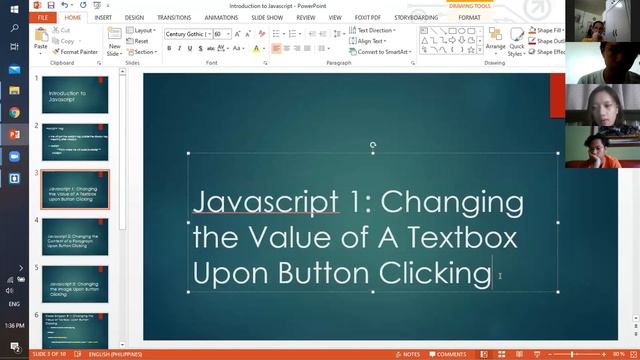Click the Undo arrow icon
The height and width of the screenshot is (360, 640).
point(64,5)
